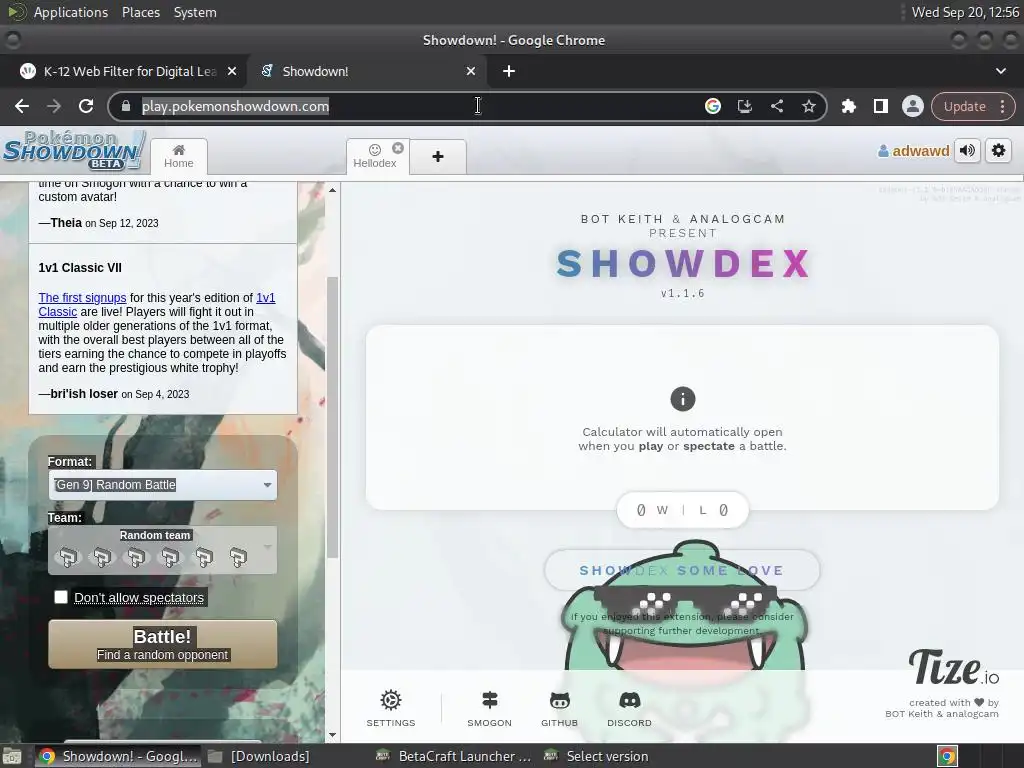
Task: Click the address bar URL field
Action: tap(418, 106)
